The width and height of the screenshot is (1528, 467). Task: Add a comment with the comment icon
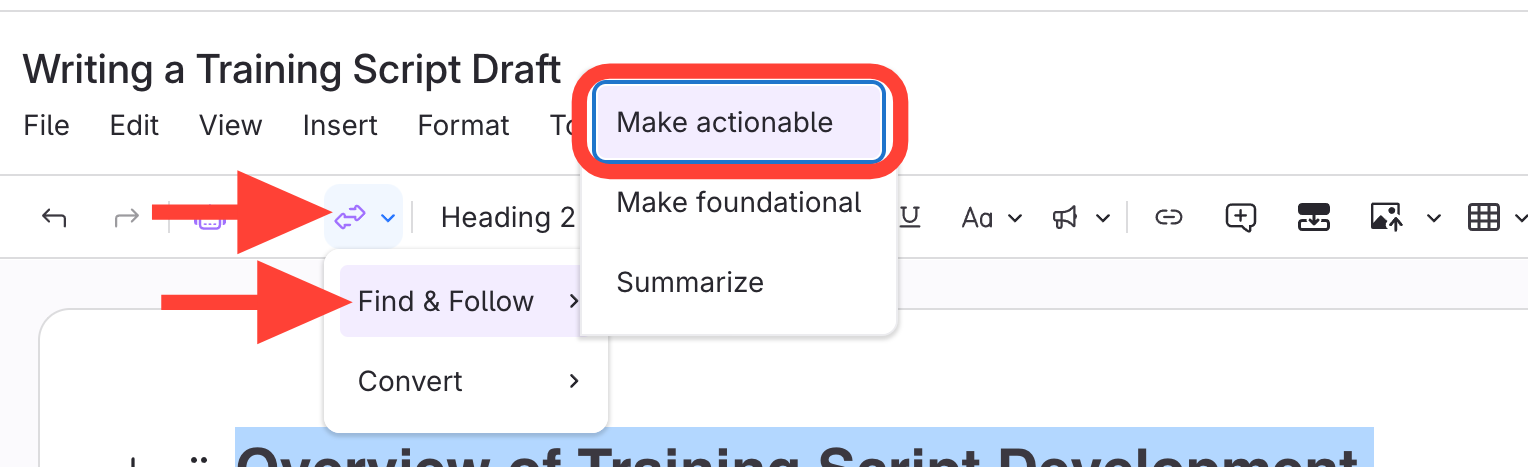point(1240,217)
